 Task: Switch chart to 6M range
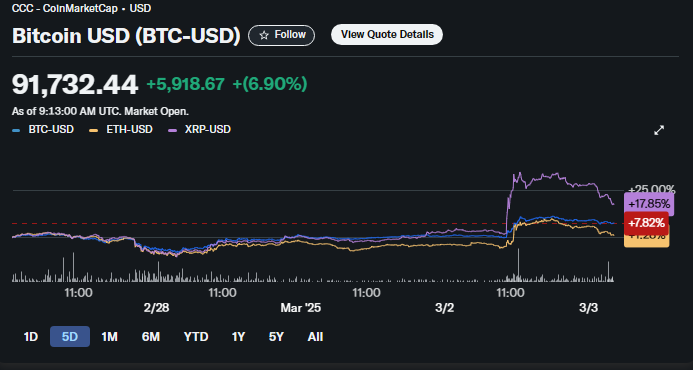point(151,337)
